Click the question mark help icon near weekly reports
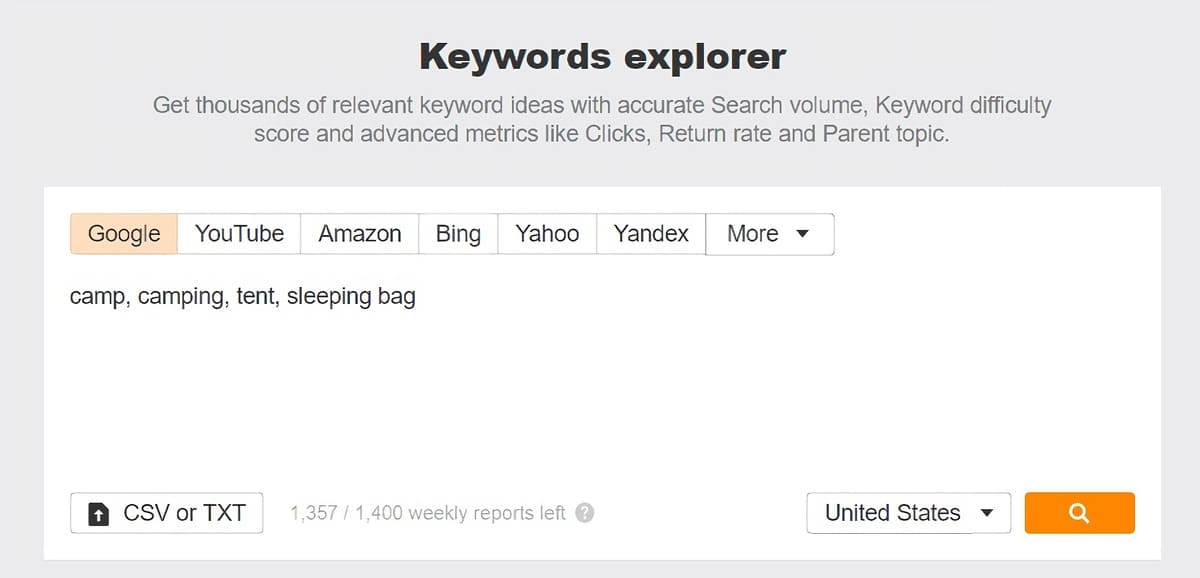 point(584,512)
